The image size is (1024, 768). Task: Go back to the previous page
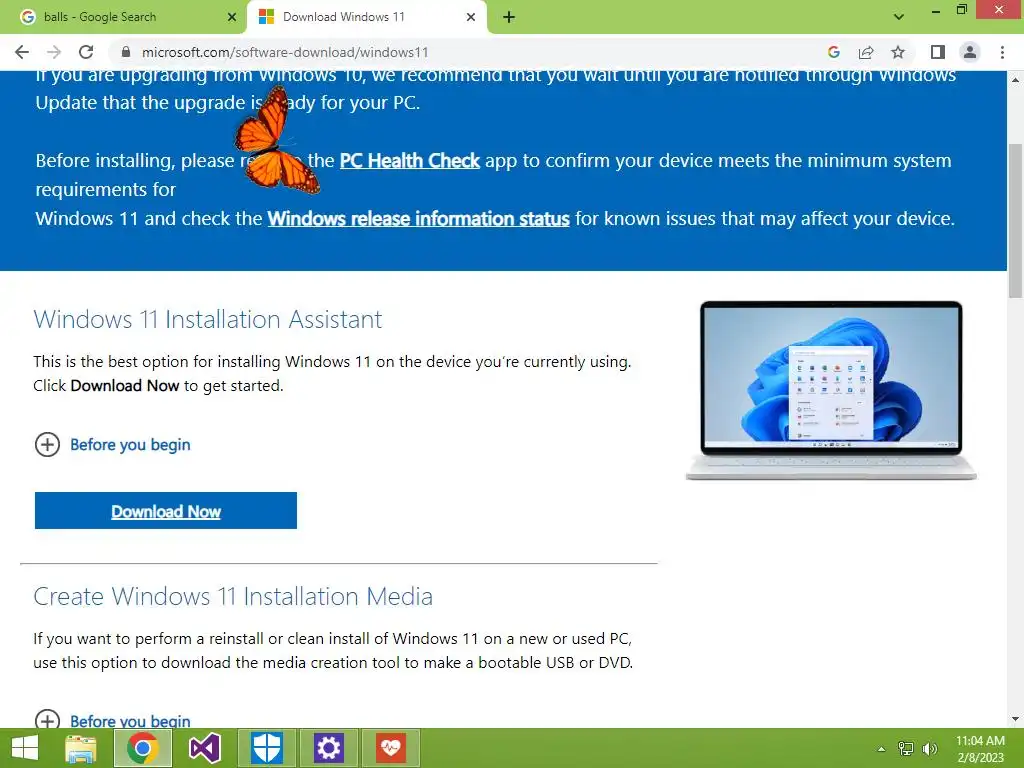click(22, 52)
